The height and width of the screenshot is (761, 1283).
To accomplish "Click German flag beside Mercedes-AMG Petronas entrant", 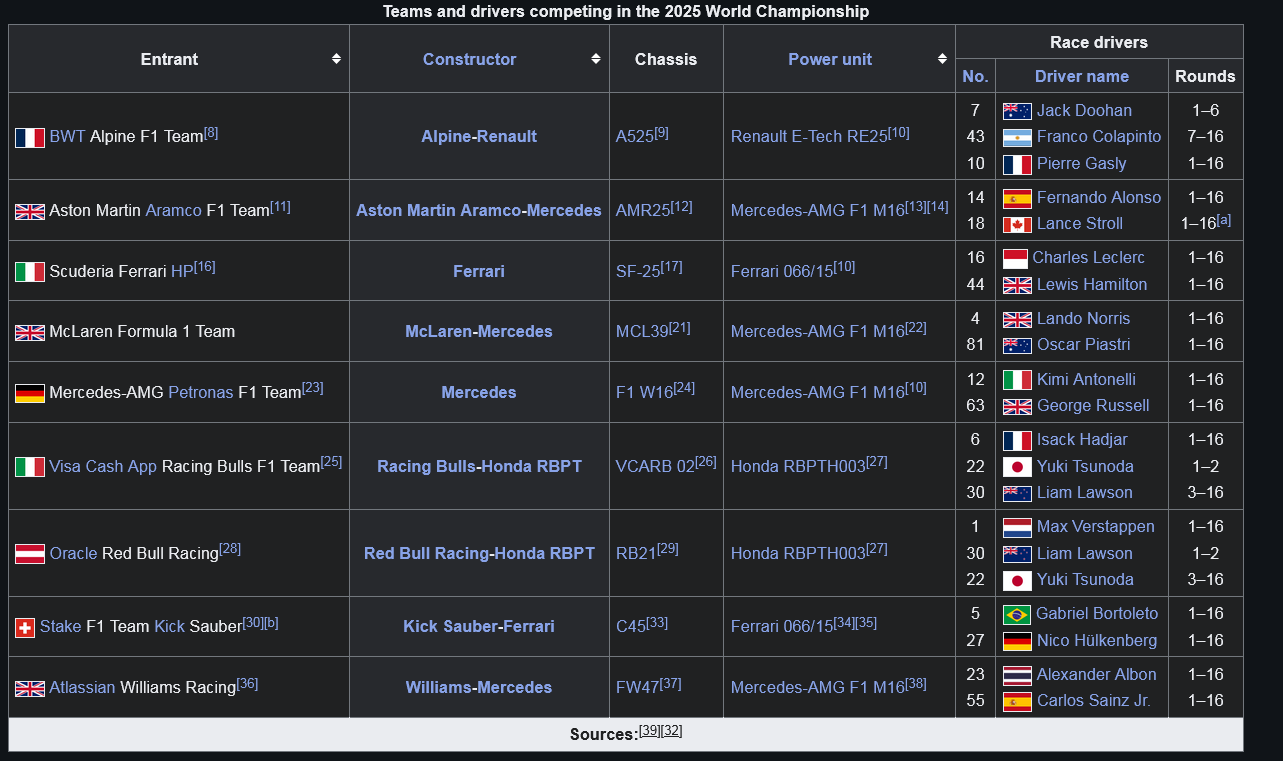I will [x=30, y=393].
